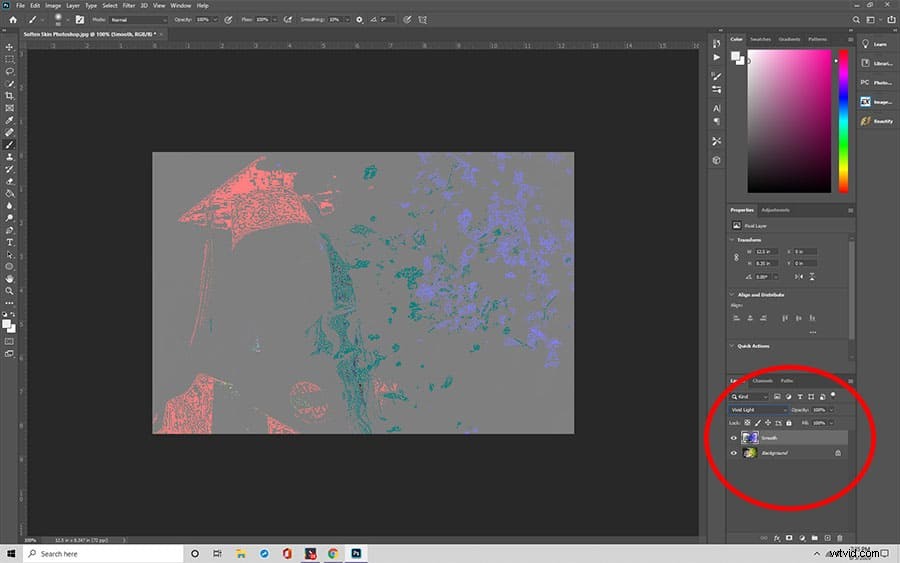Image resolution: width=900 pixels, height=563 pixels.
Task: Open the Vivid Light blend mode dropdown
Action: click(x=758, y=410)
